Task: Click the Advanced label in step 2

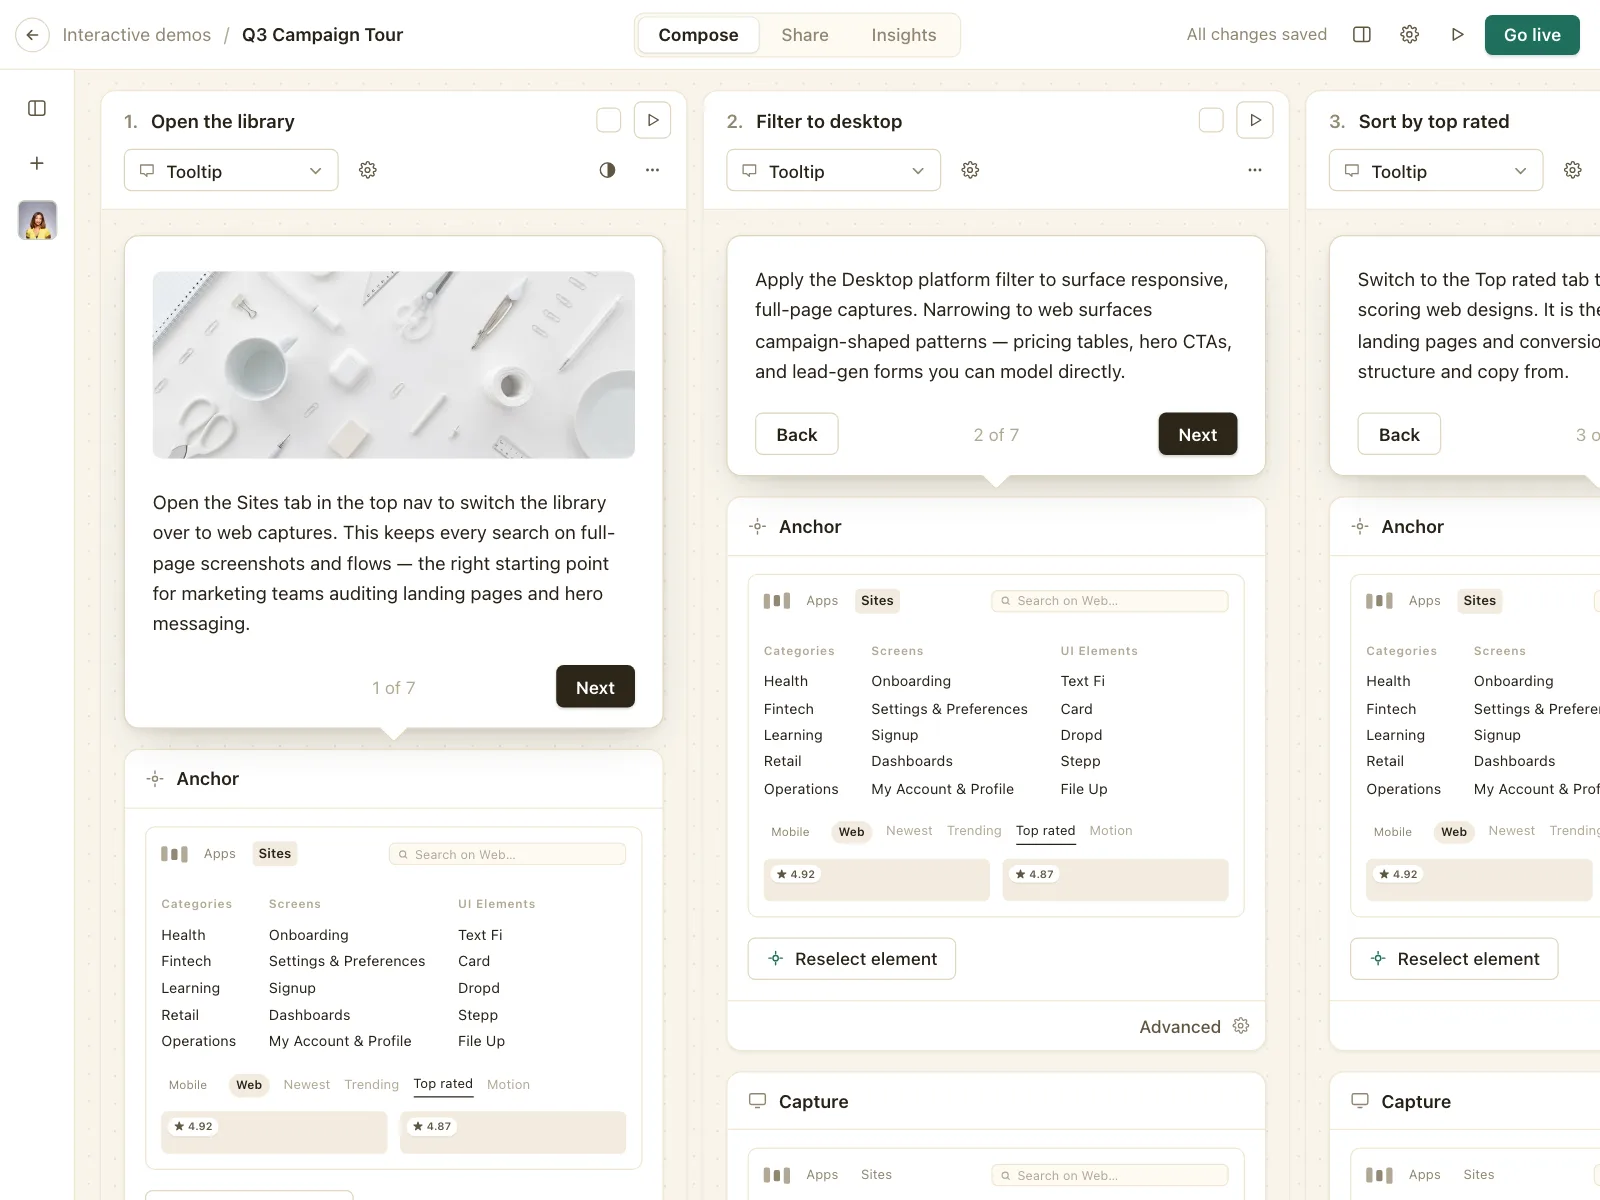Action: pyautogui.click(x=1180, y=1026)
